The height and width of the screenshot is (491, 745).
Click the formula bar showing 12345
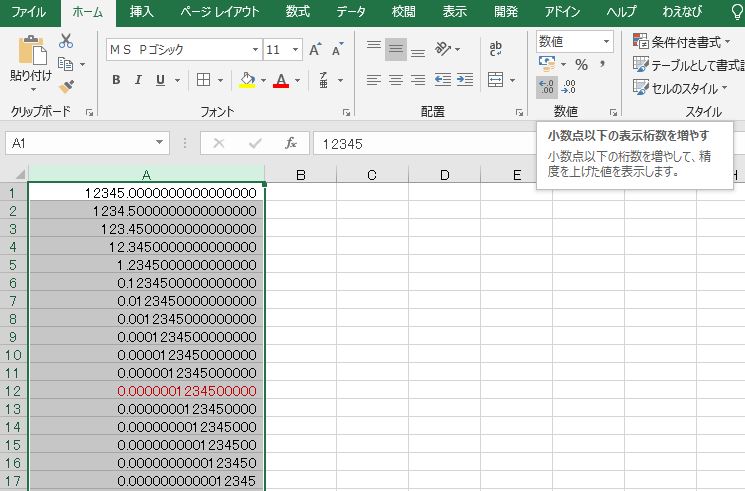(425, 144)
